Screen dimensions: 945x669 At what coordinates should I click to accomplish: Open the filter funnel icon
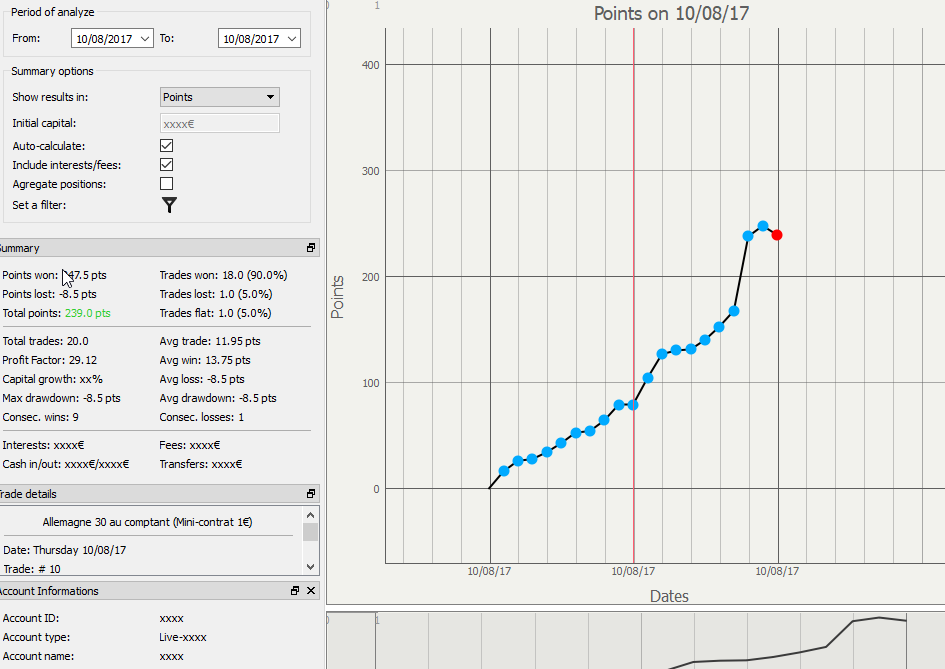coord(169,205)
